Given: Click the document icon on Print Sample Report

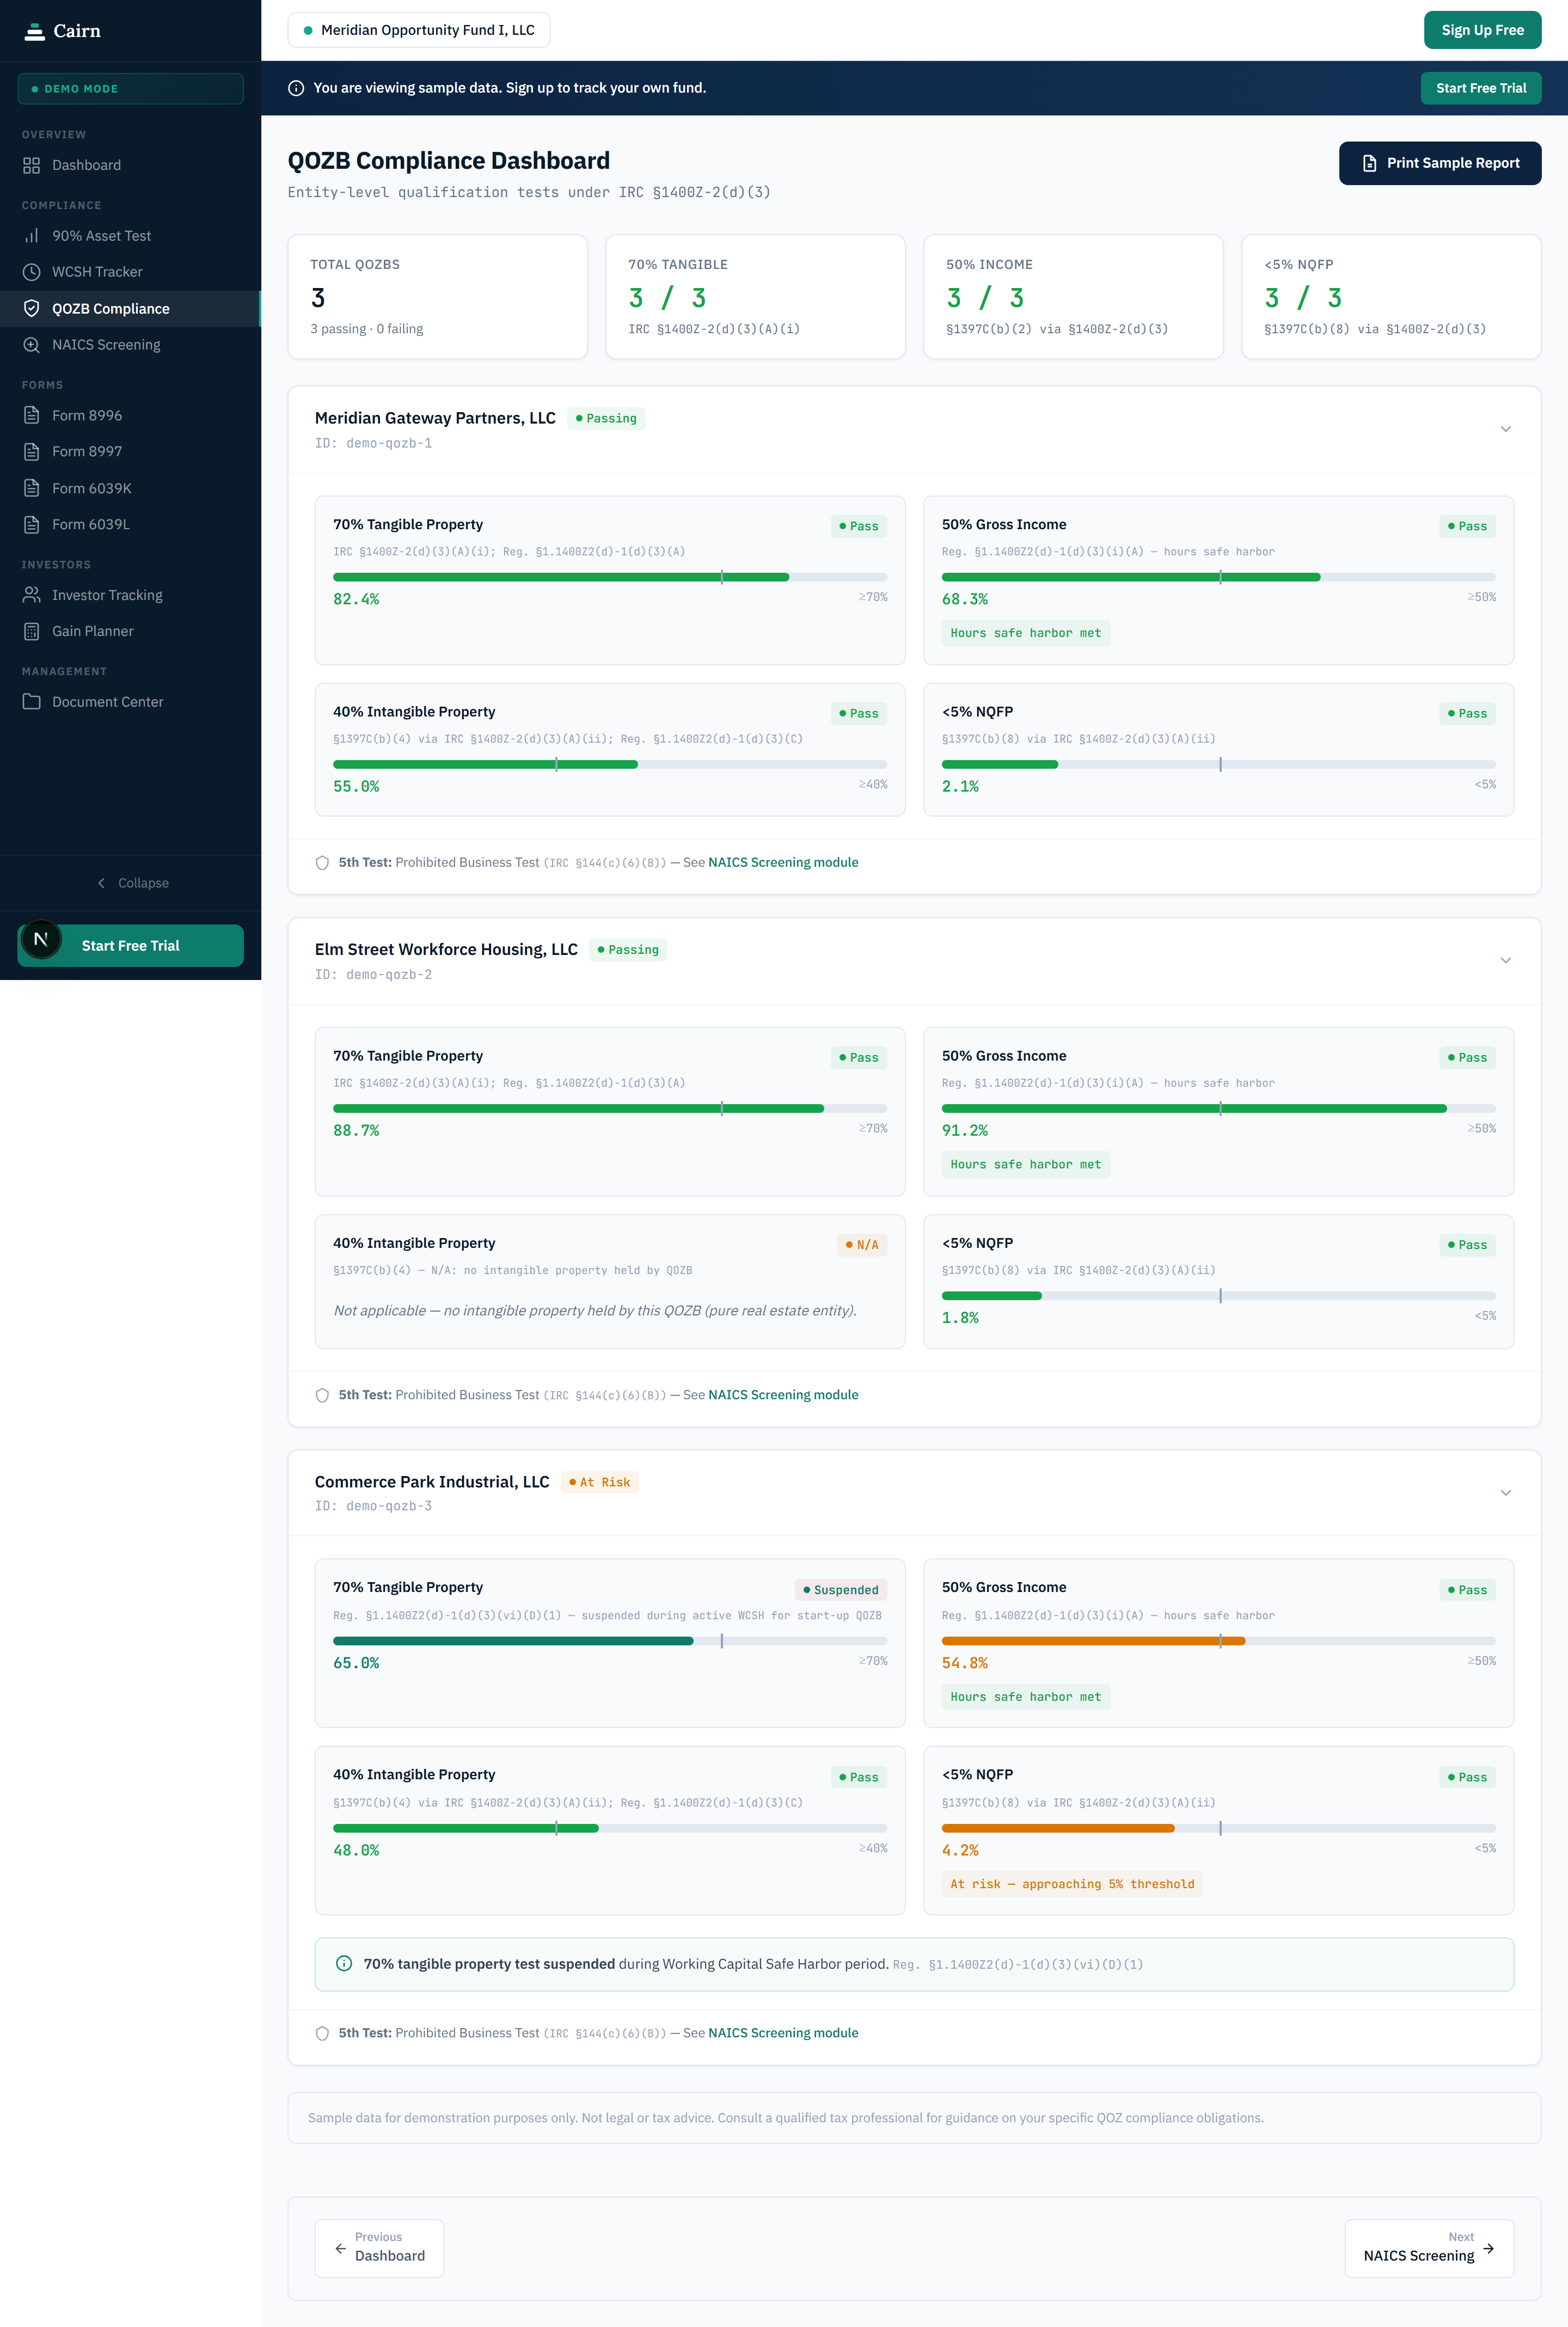Looking at the screenshot, I should (1370, 163).
